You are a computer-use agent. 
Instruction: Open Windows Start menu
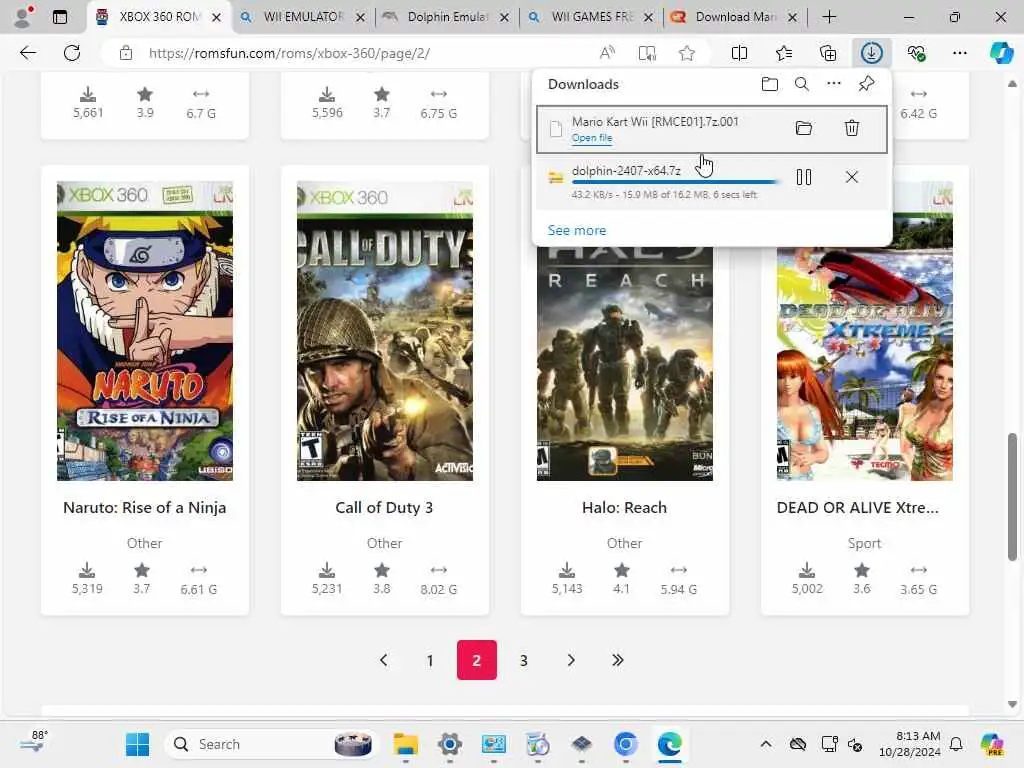pyautogui.click(x=137, y=744)
